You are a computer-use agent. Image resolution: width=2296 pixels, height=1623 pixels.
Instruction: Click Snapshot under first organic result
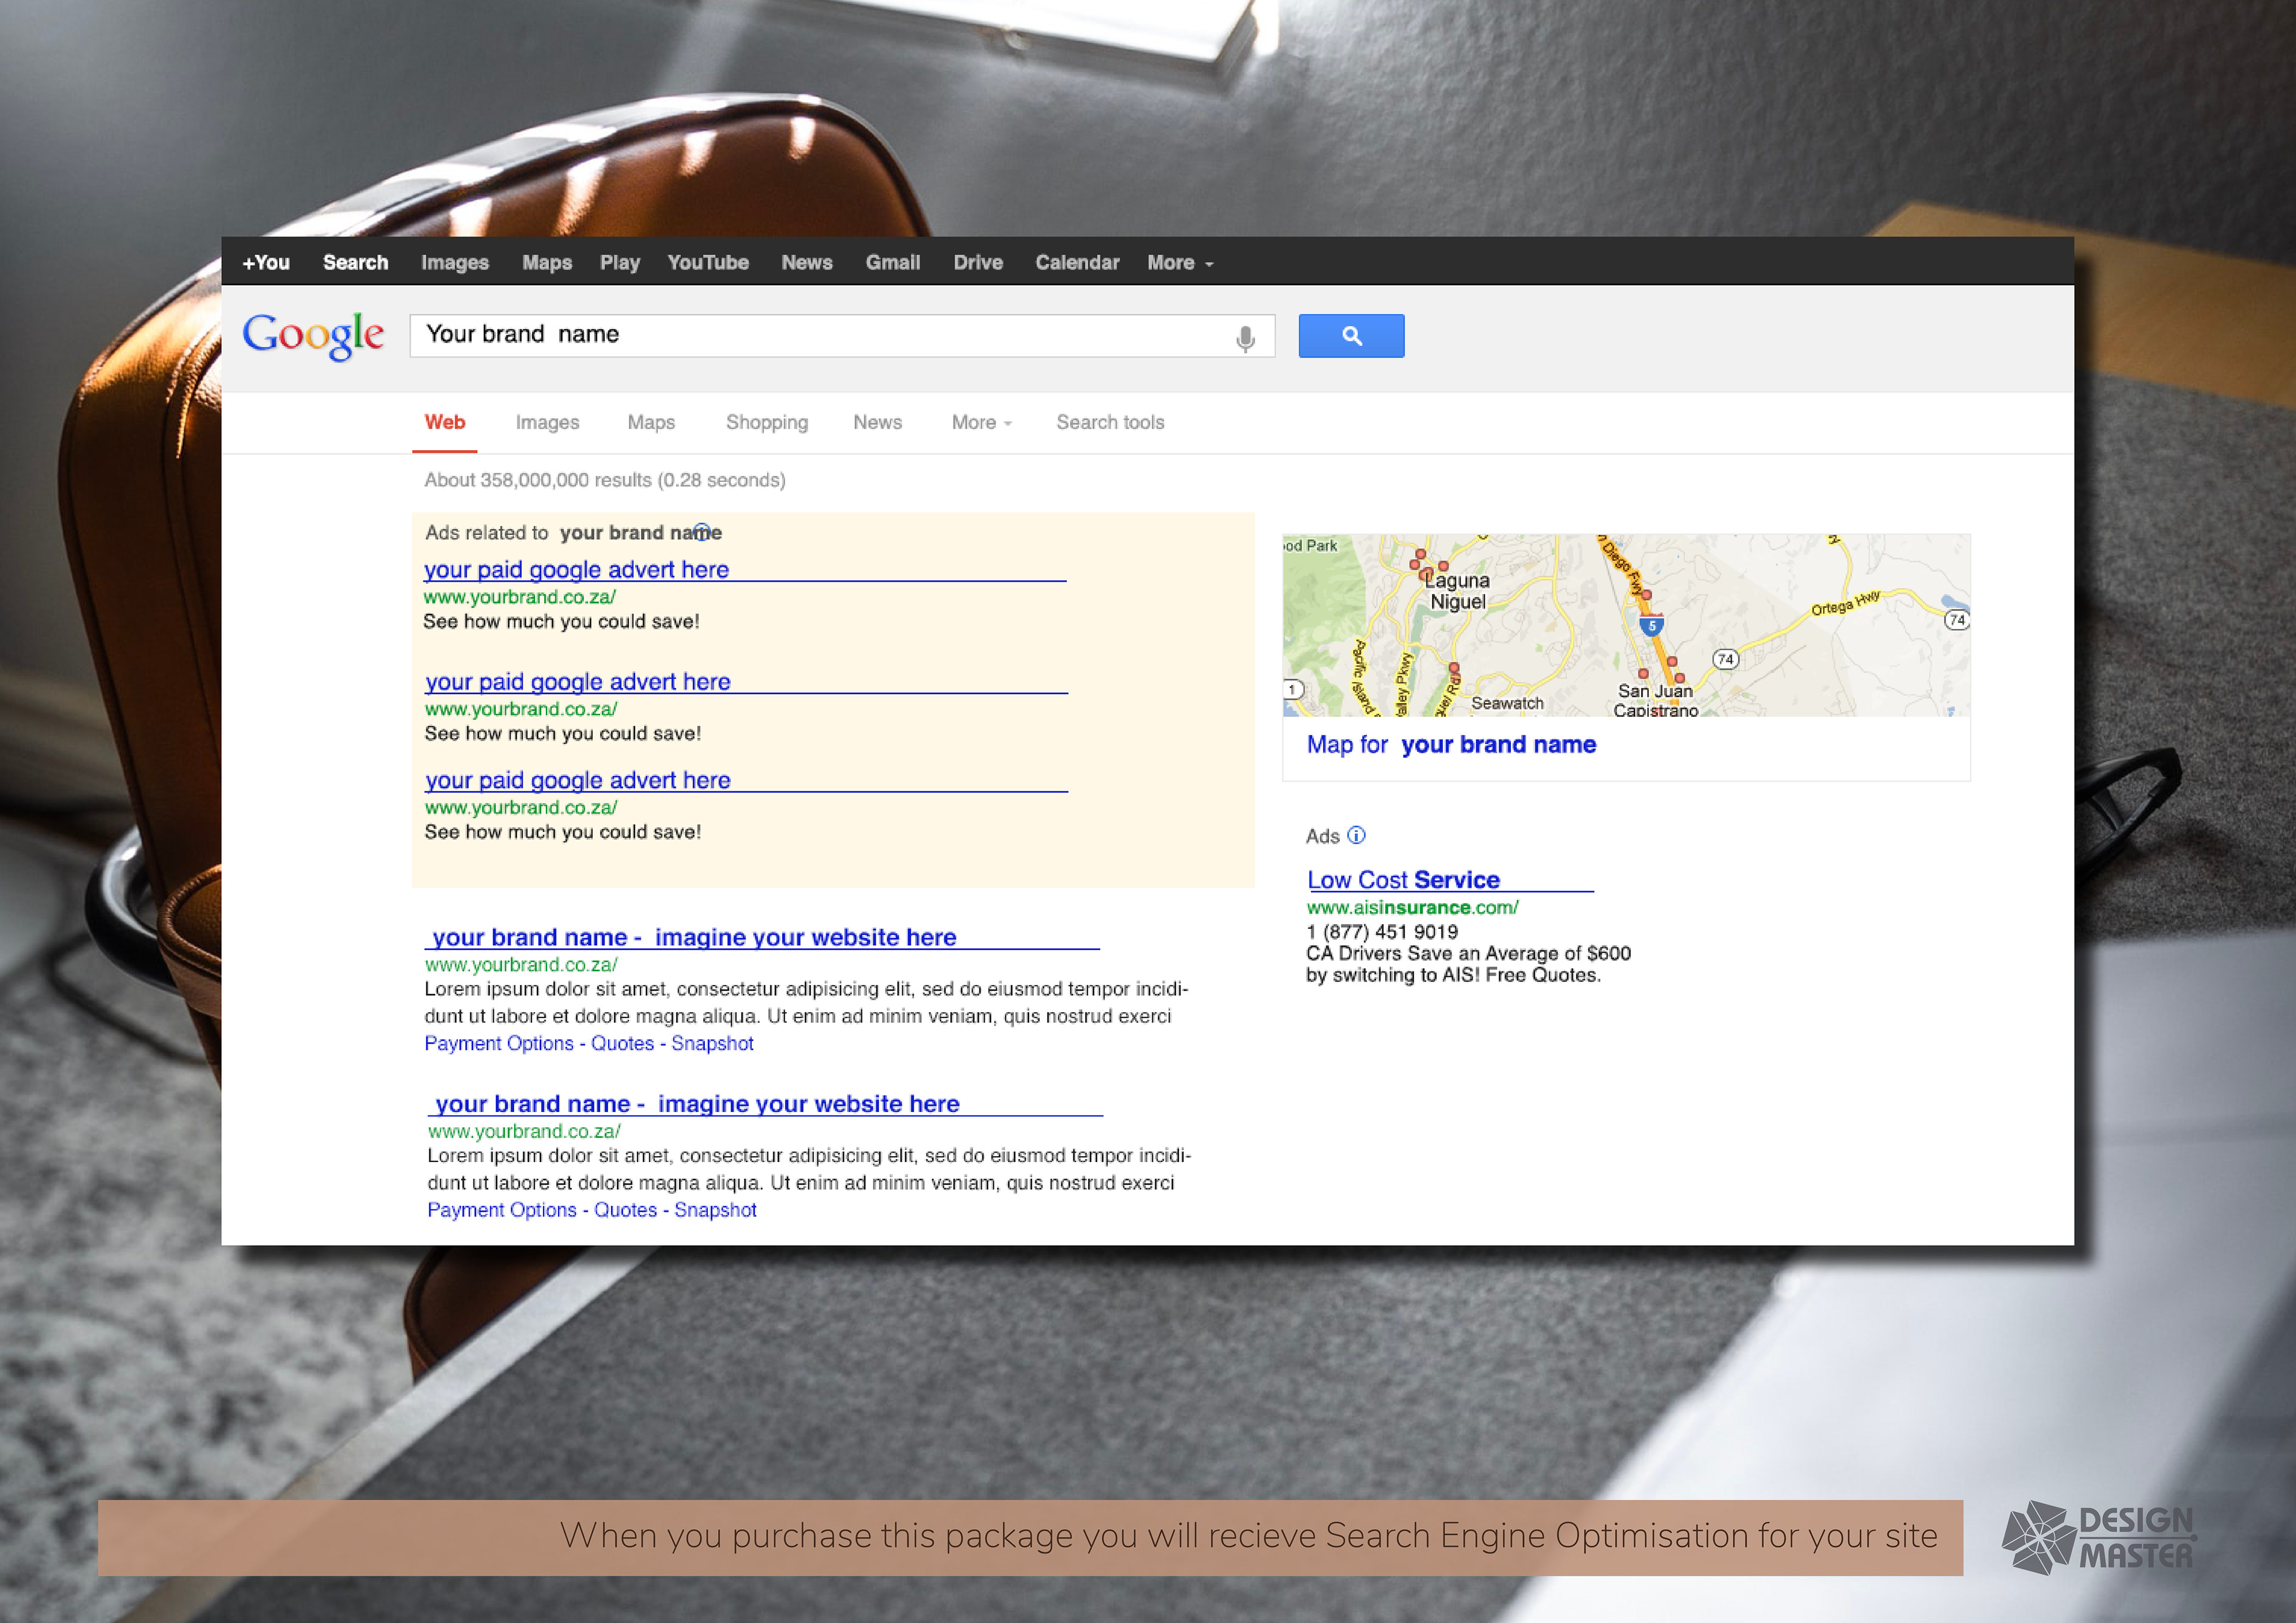tap(712, 1044)
